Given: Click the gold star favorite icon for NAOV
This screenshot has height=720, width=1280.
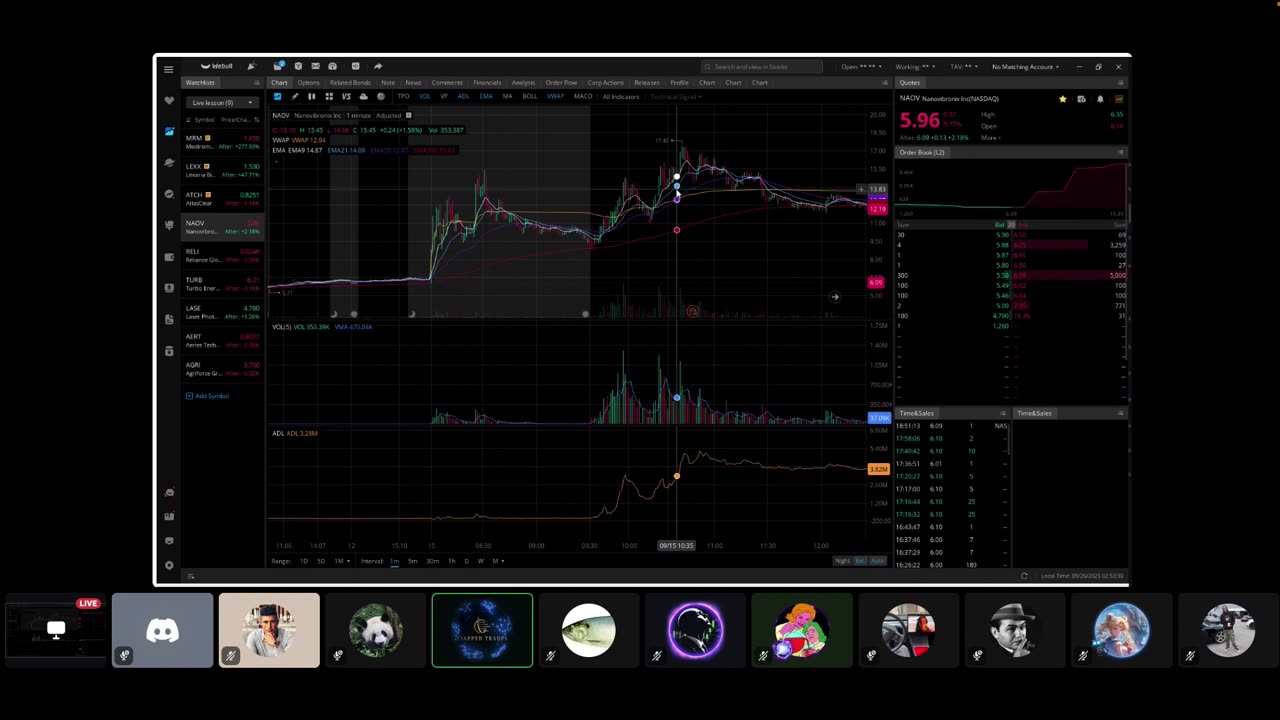Looking at the screenshot, I should click(x=1062, y=99).
